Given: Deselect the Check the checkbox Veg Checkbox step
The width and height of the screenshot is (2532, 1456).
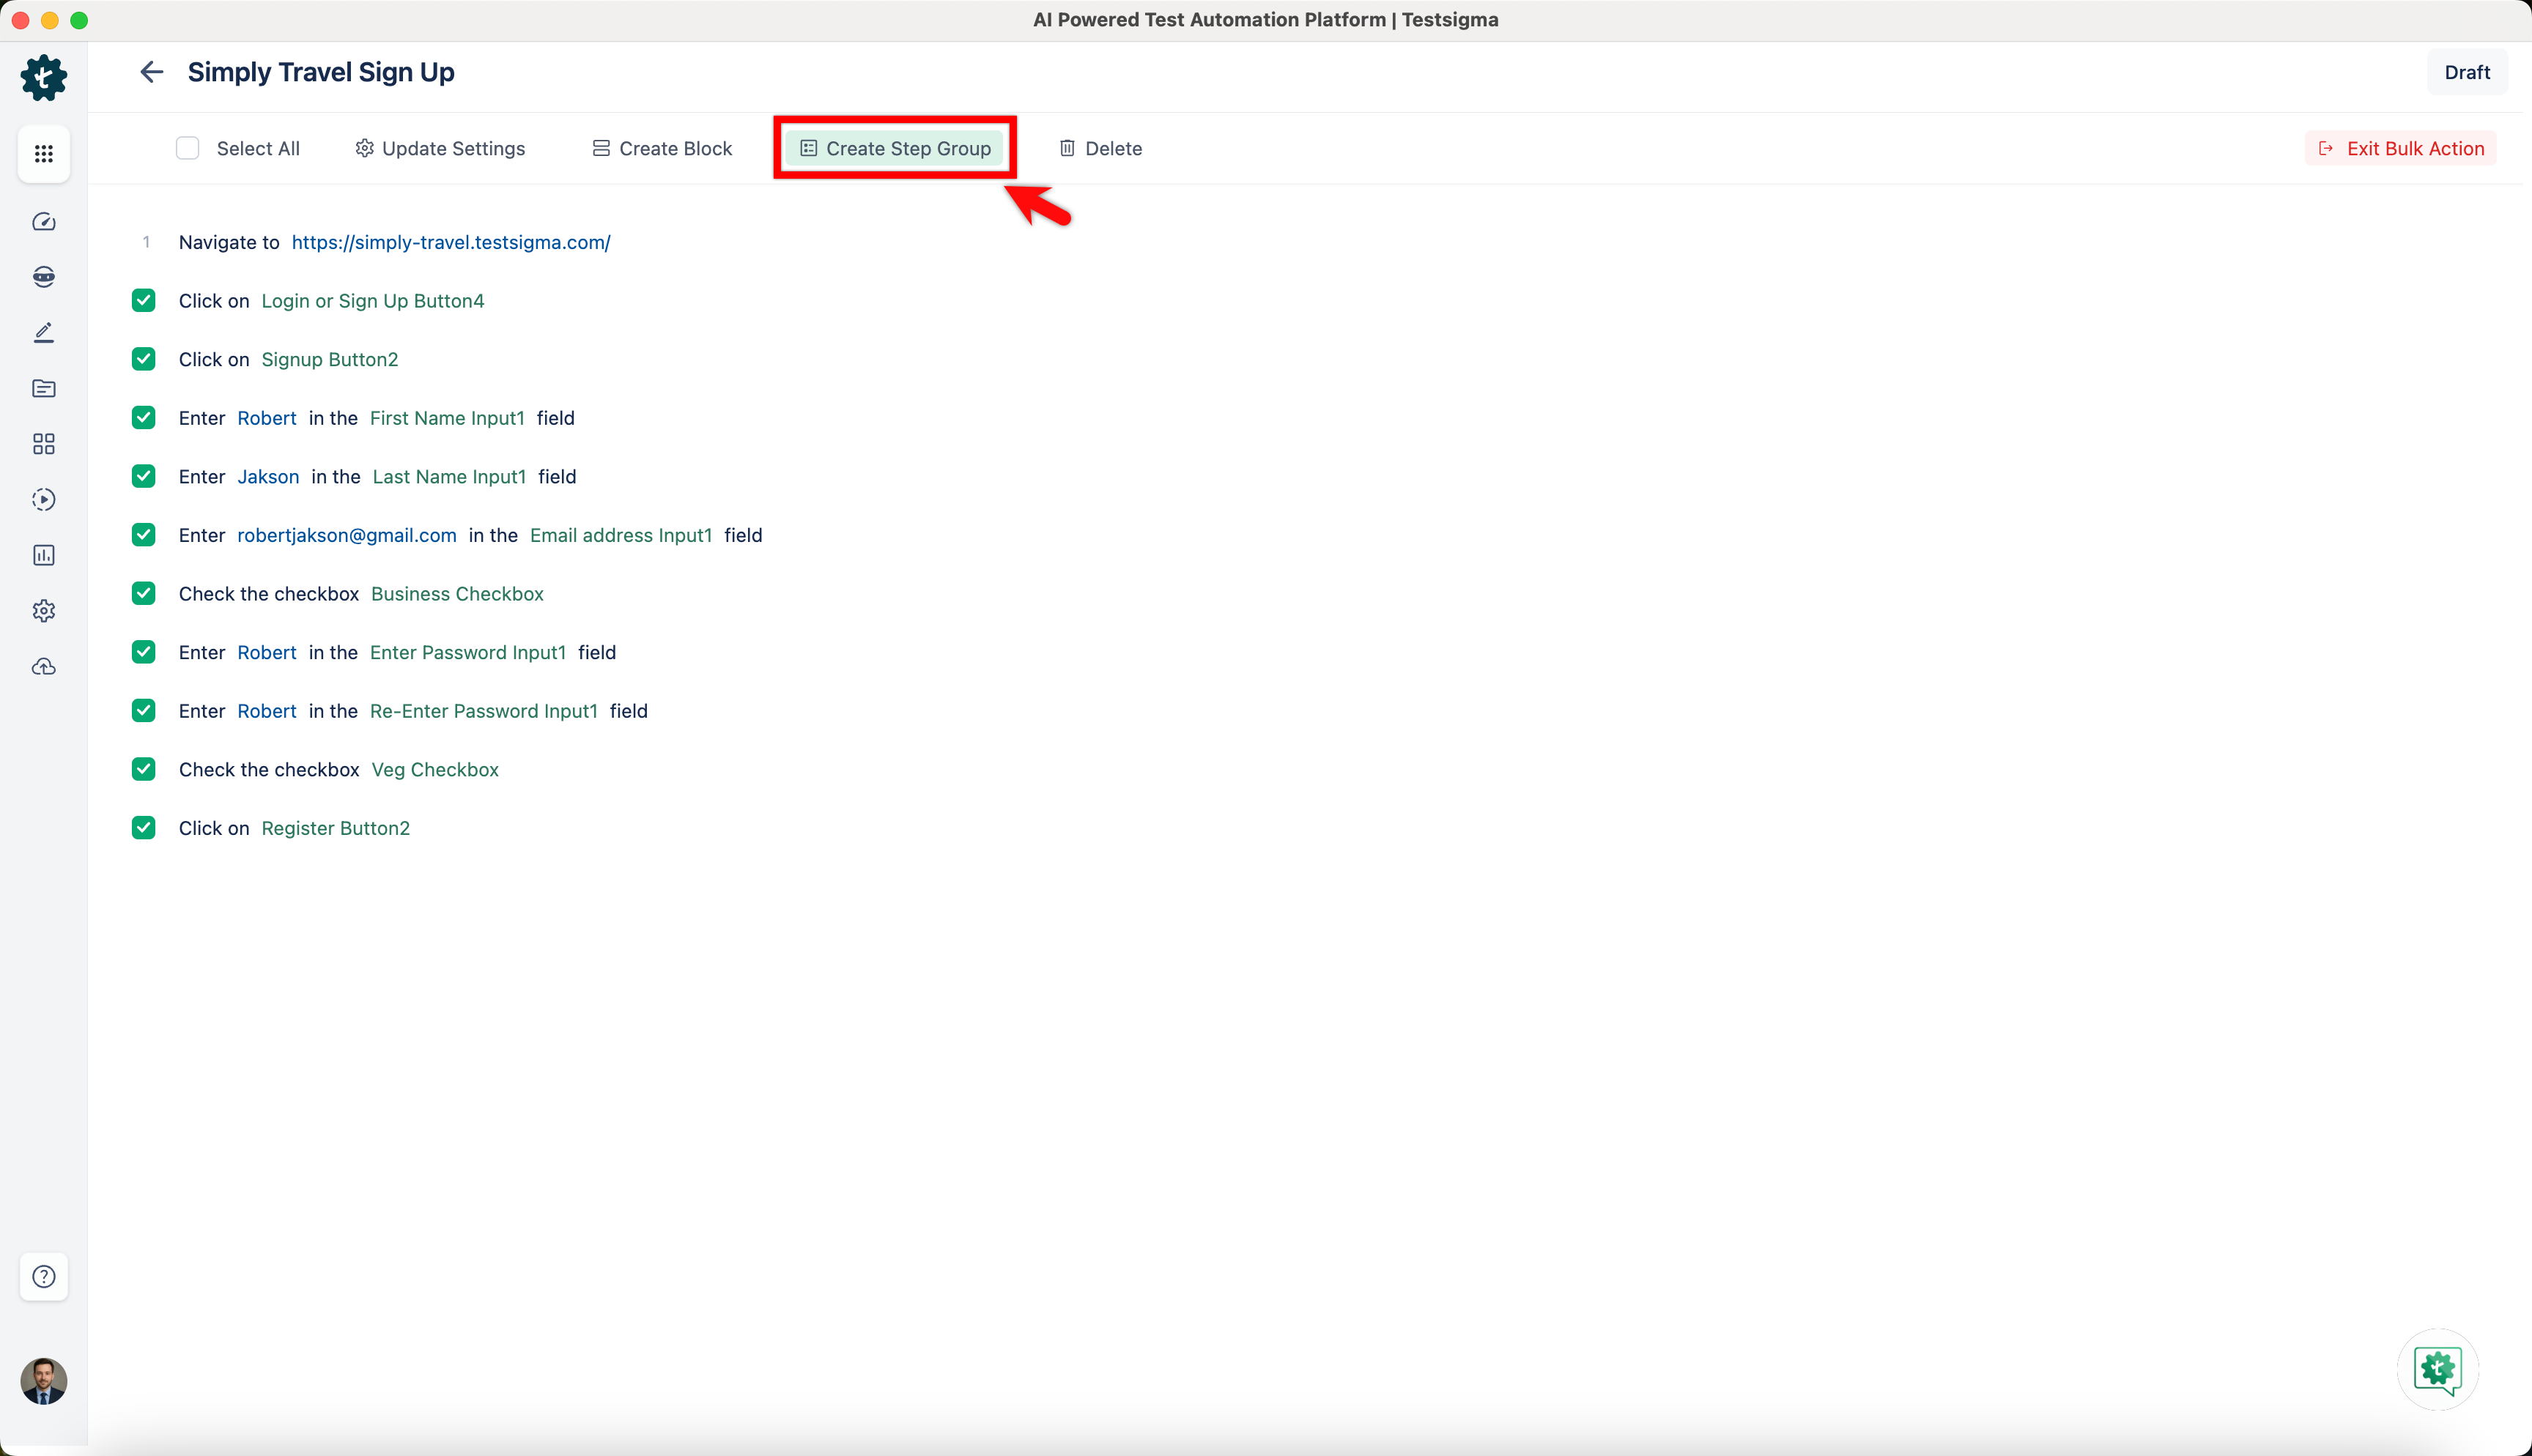Looking at the screenshot, I should (x=143, y=769).
